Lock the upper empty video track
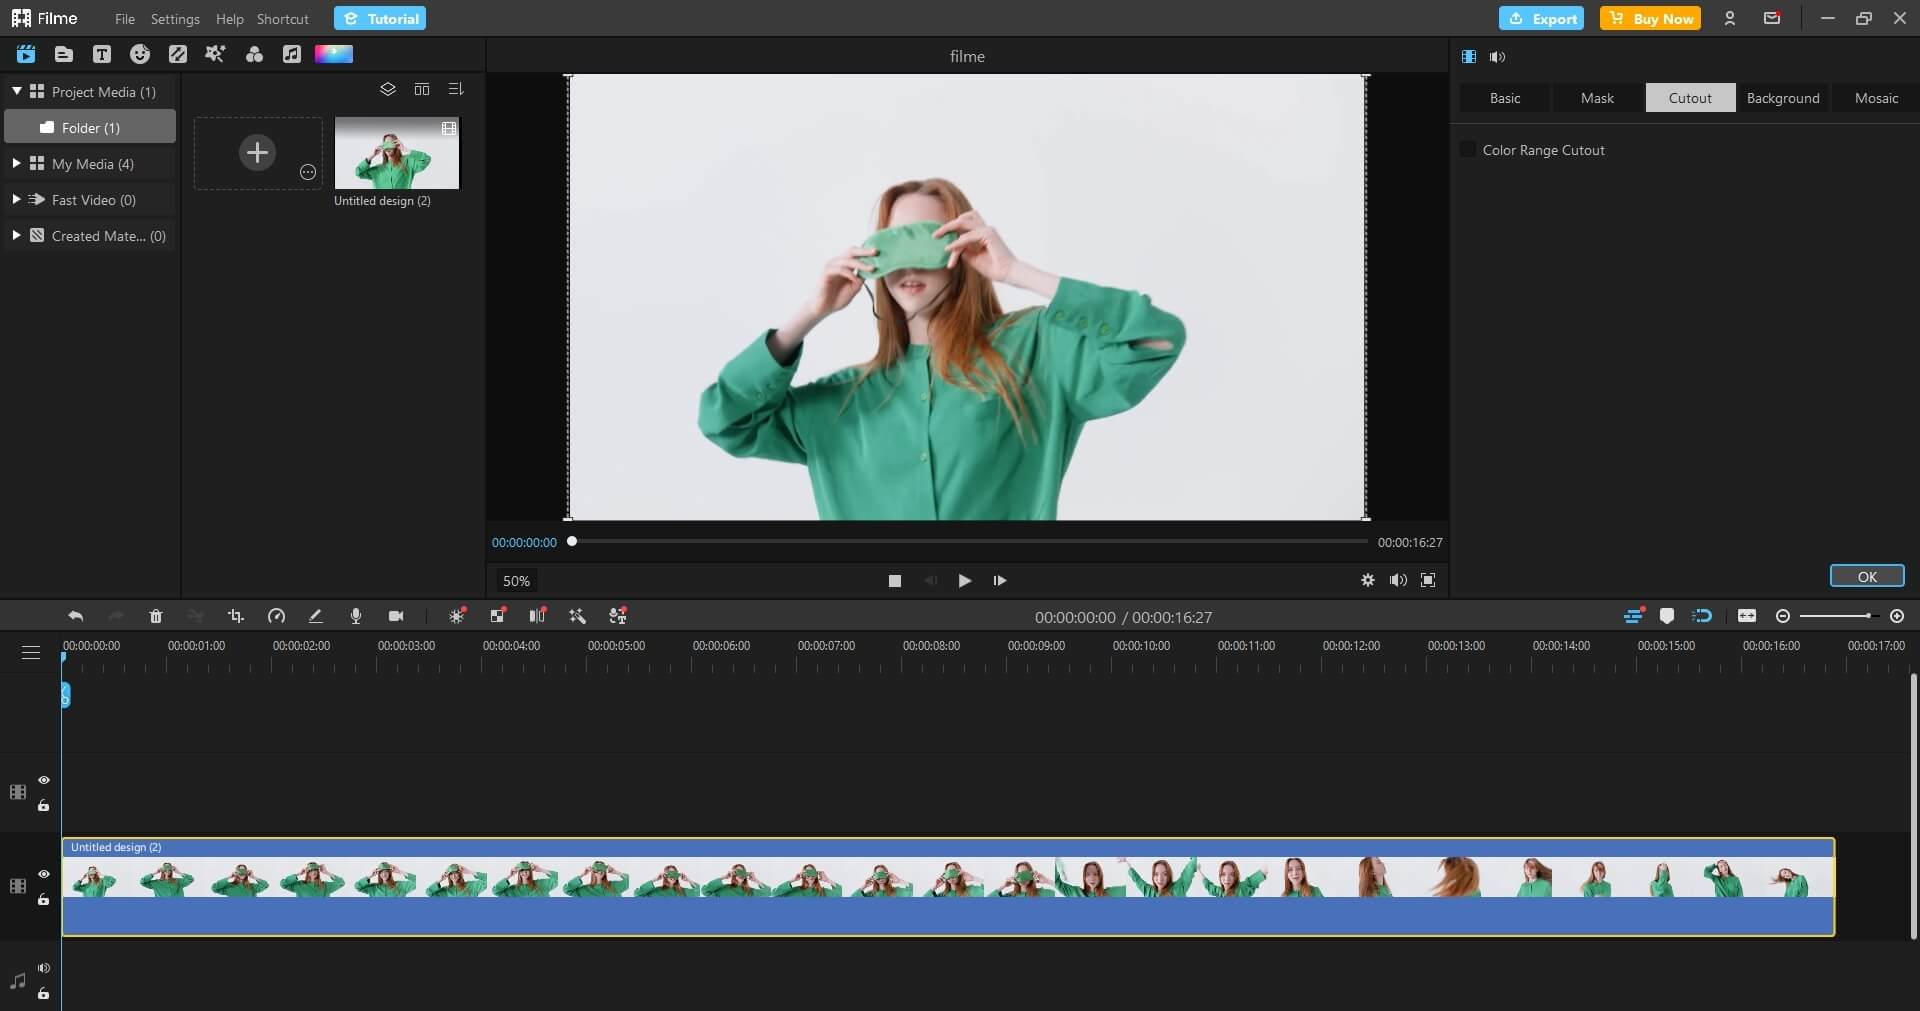1920x1011 pixels. (44, 805)
